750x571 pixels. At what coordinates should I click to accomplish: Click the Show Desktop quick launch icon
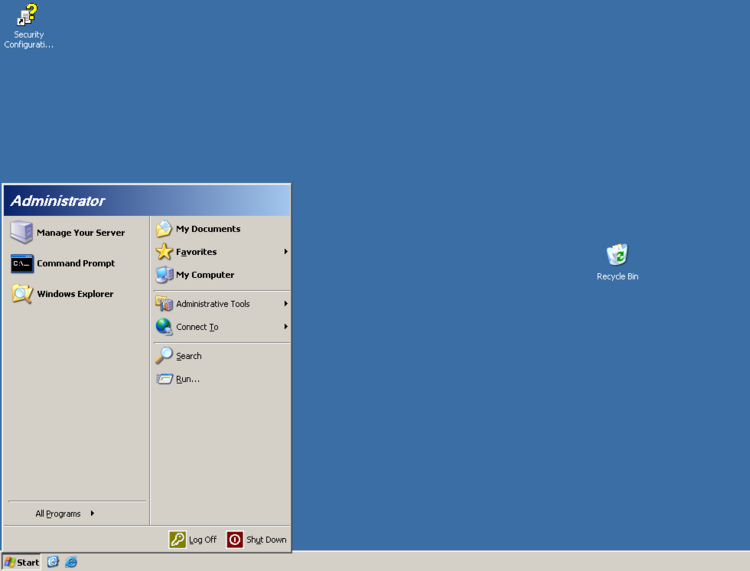pos(53,562)
